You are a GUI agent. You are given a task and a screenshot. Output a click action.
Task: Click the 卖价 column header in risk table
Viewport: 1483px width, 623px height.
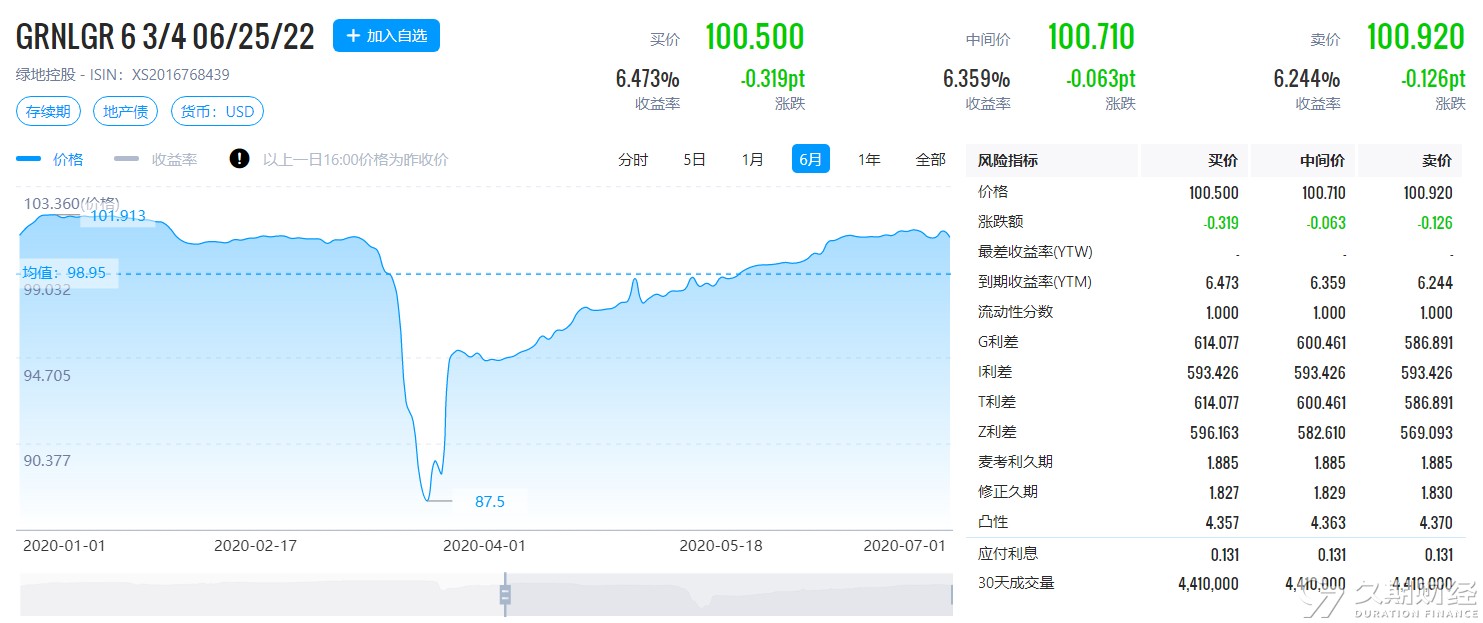coord(1437,160)
